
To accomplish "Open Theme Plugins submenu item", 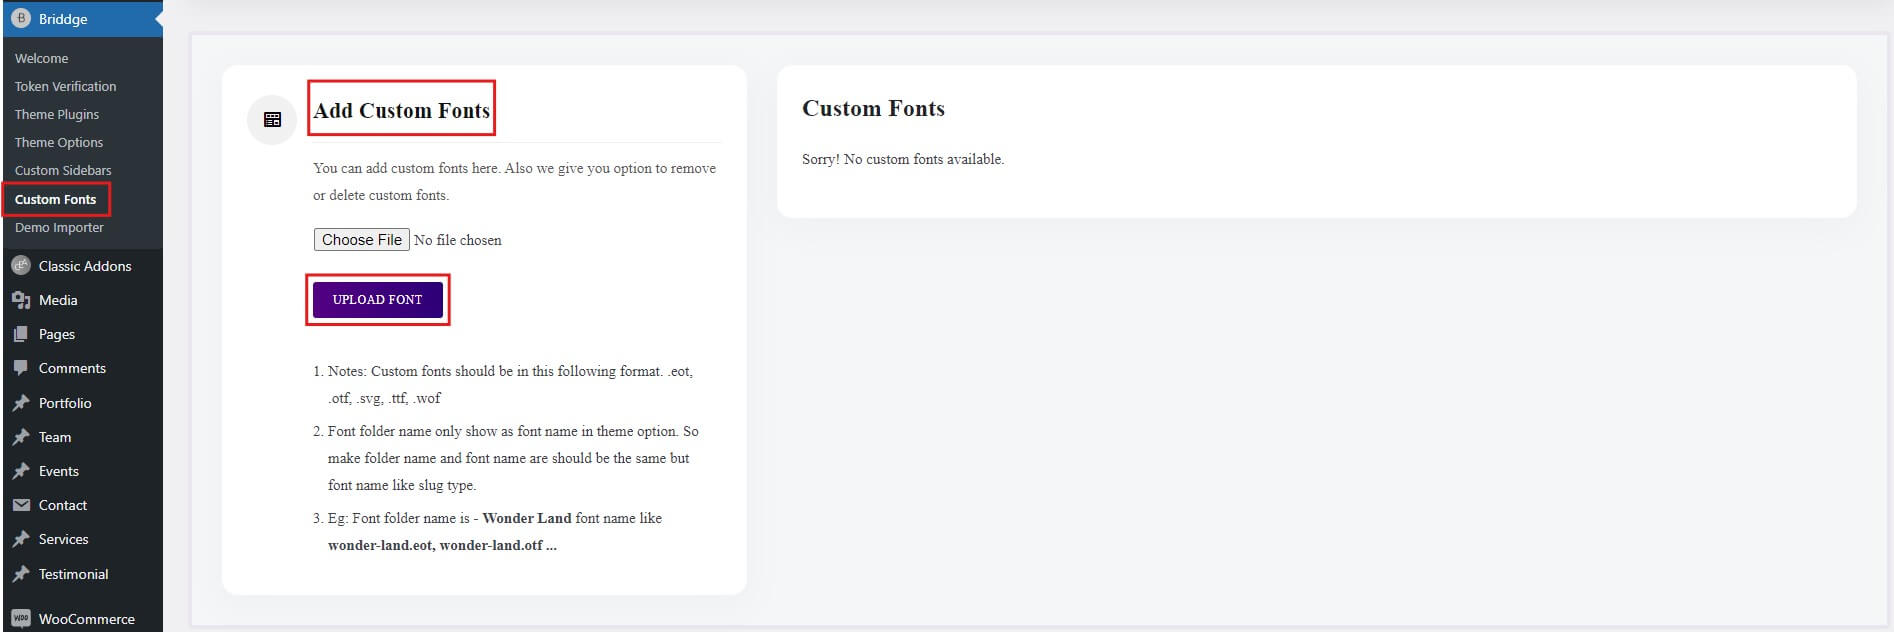I will click(x=57, y=114).
